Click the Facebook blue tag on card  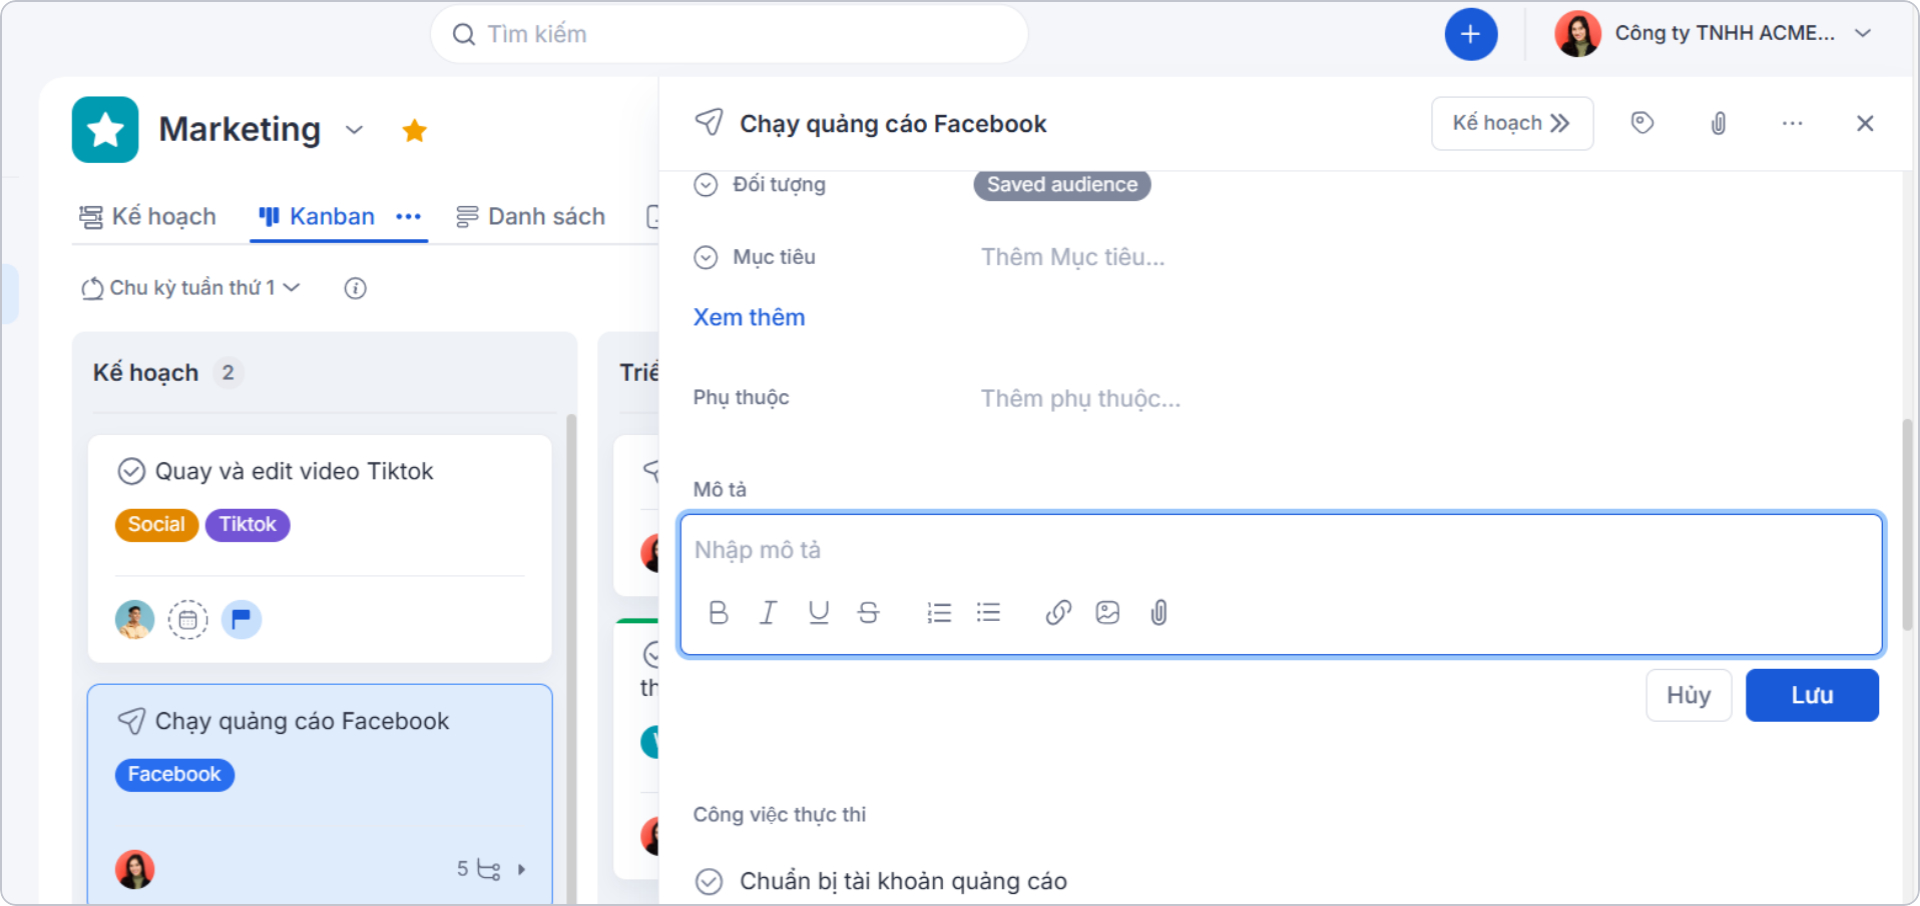[174, 774]
